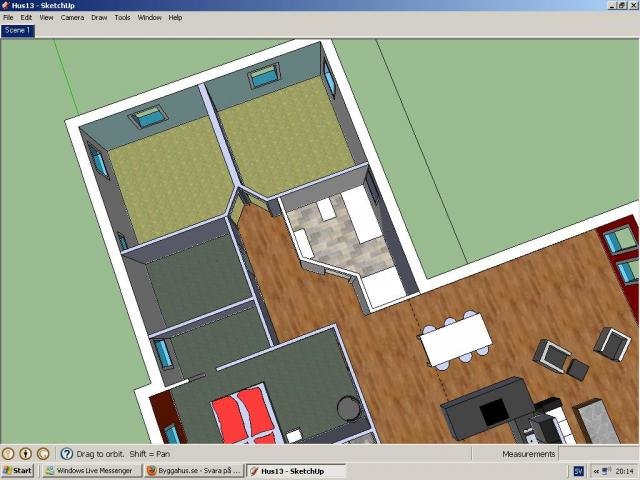Open the Window menu
This screenshot has width=640, height=480.
pos(149,17)
